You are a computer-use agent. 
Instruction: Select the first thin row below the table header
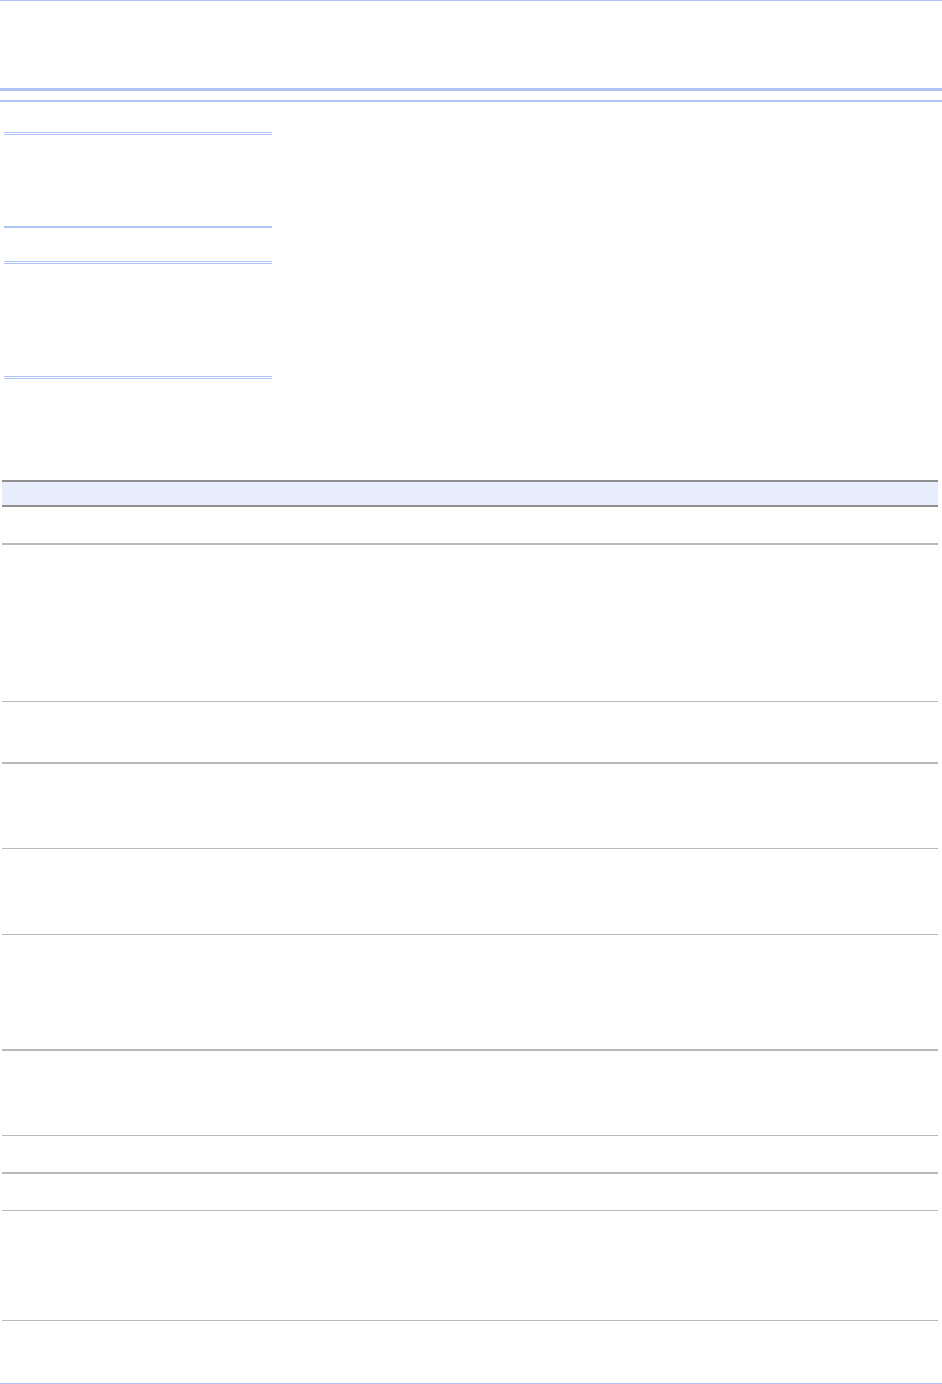coord(470,523)
